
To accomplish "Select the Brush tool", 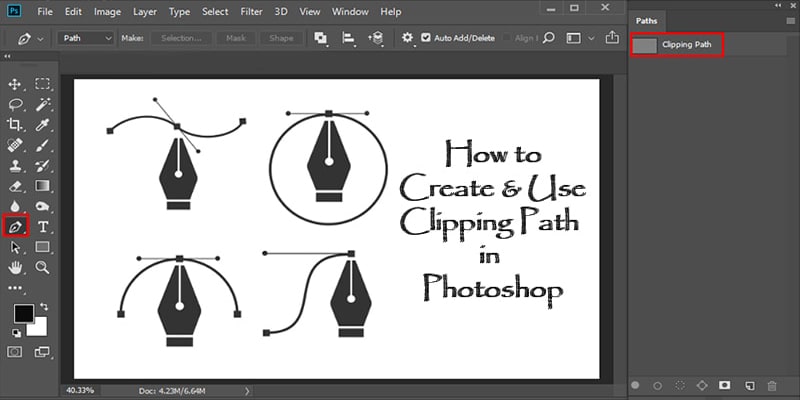I will pos(42,145).
